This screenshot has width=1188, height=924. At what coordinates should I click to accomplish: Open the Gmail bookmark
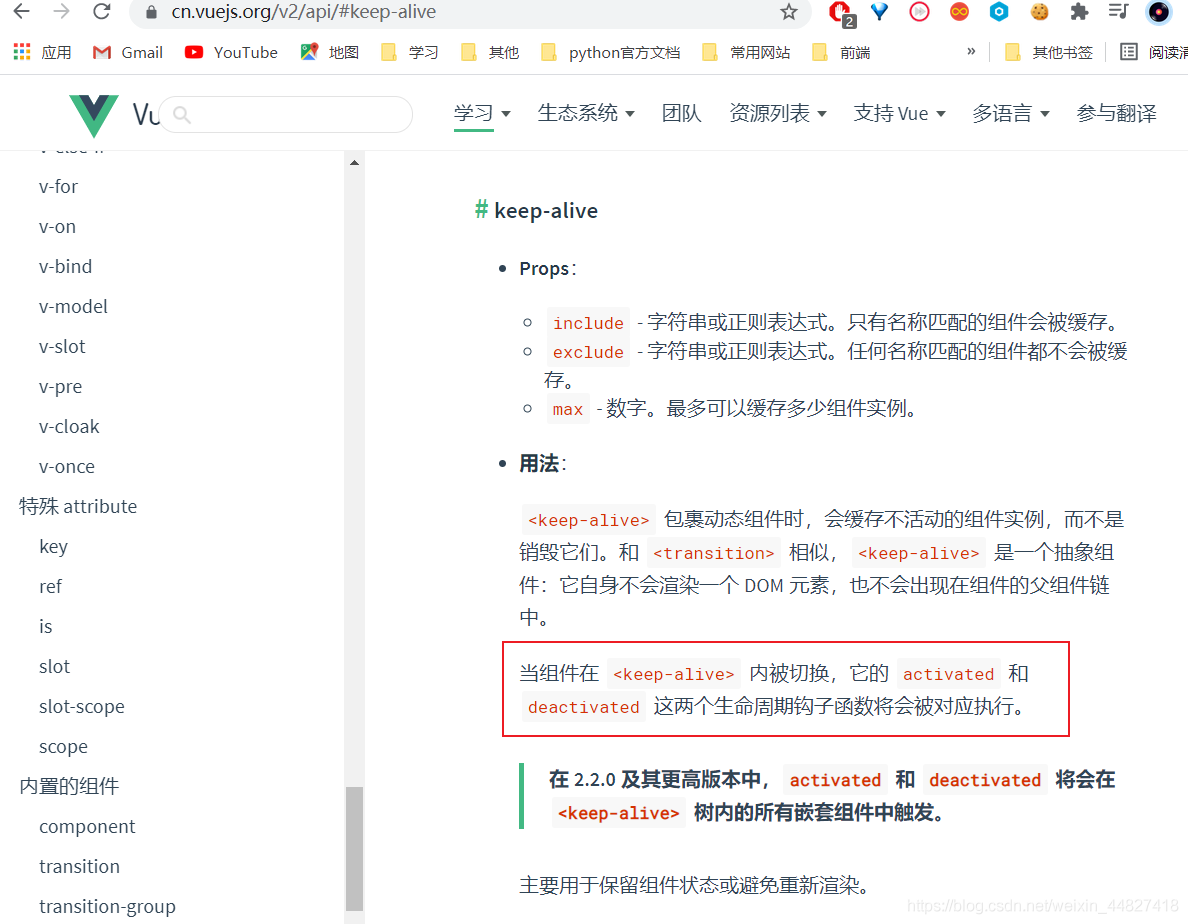(127, 52)
